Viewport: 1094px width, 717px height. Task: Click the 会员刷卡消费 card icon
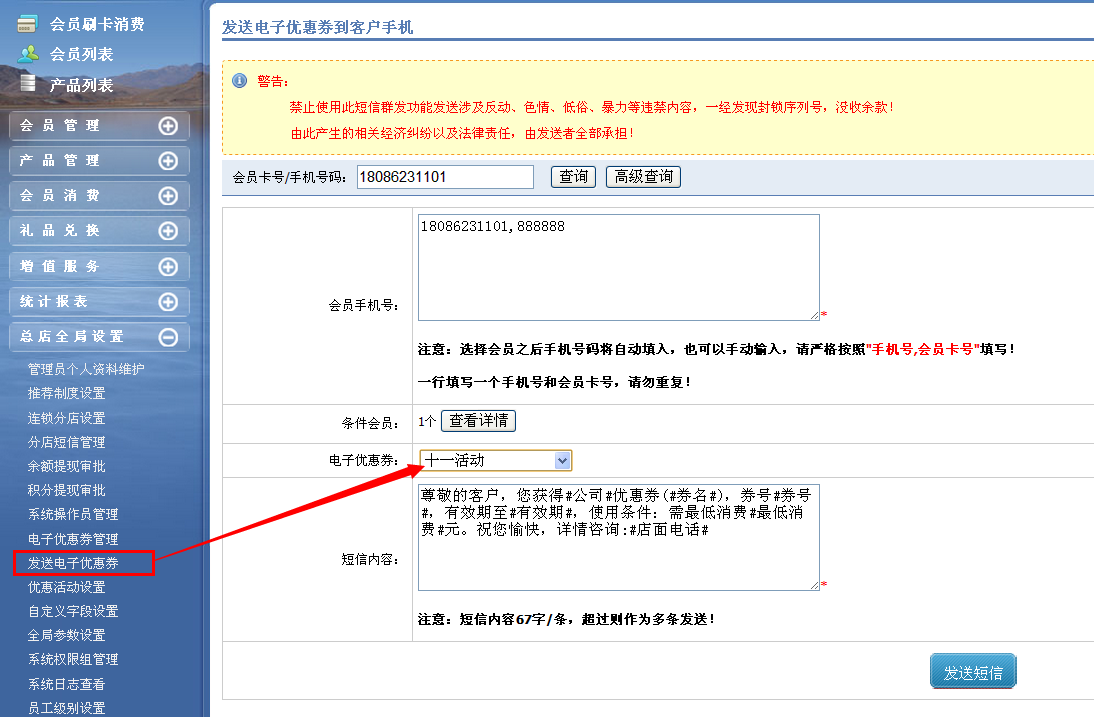click(28, 23)
